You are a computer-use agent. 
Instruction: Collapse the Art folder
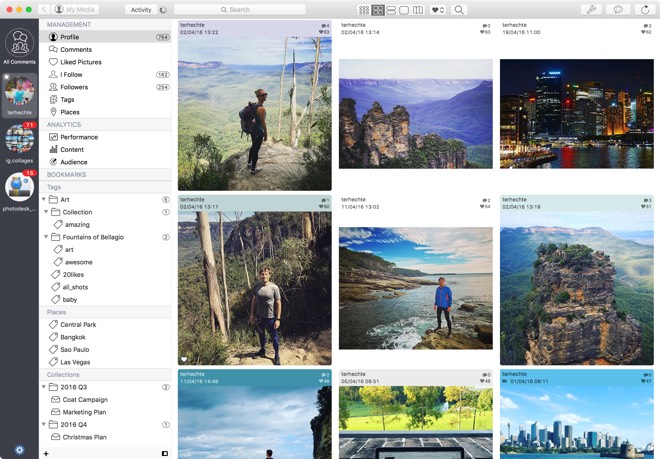pyautogui.click(x=44, y=199)
